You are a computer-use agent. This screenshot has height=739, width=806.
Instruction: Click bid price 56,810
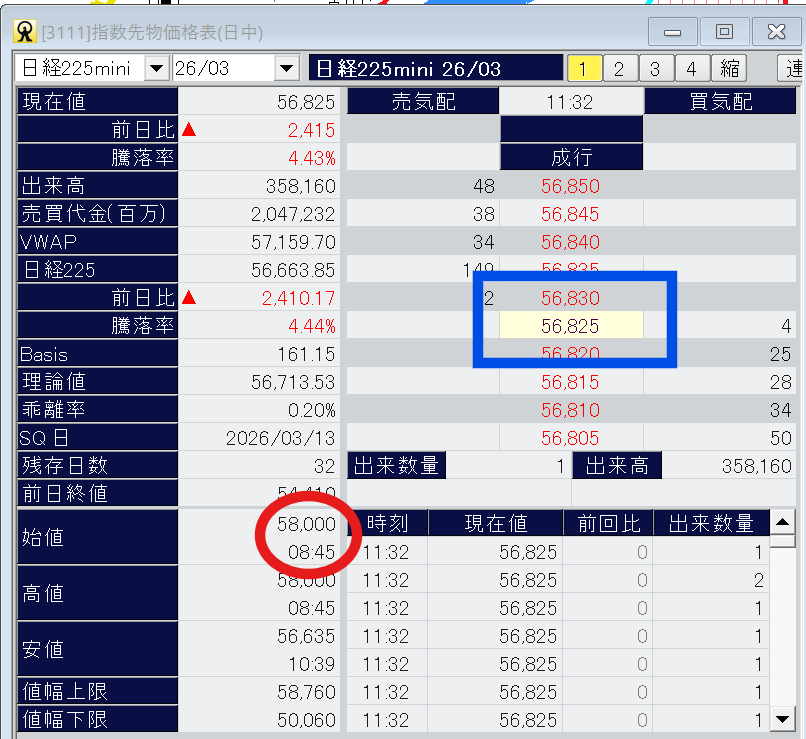pyautogui.click(x=570, y=410)
